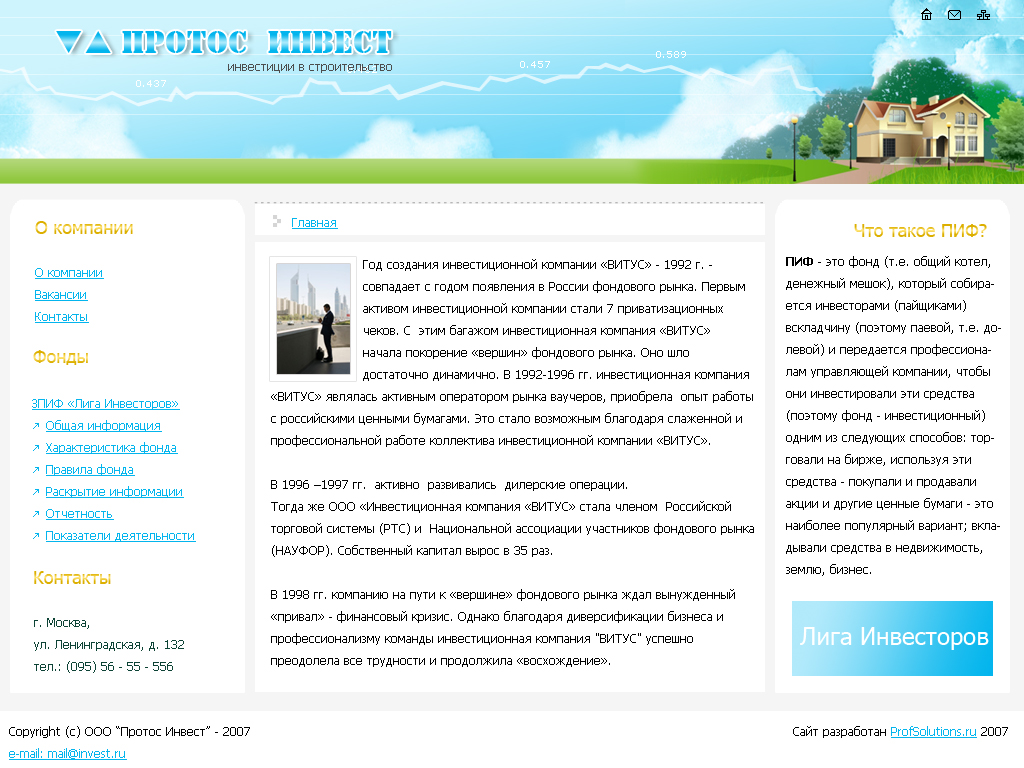This screenshot has height=768, width=1024.
Task: Open the envelope mail icon at top right
Action: (x=952, y=15)
